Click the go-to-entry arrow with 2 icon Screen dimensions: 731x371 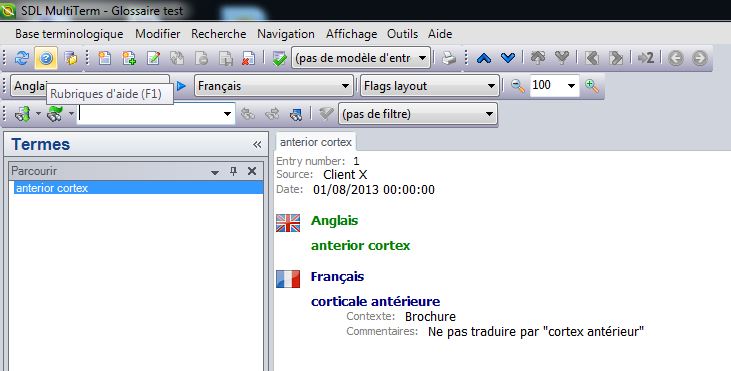pyautogui.click(x=646, y=58)
